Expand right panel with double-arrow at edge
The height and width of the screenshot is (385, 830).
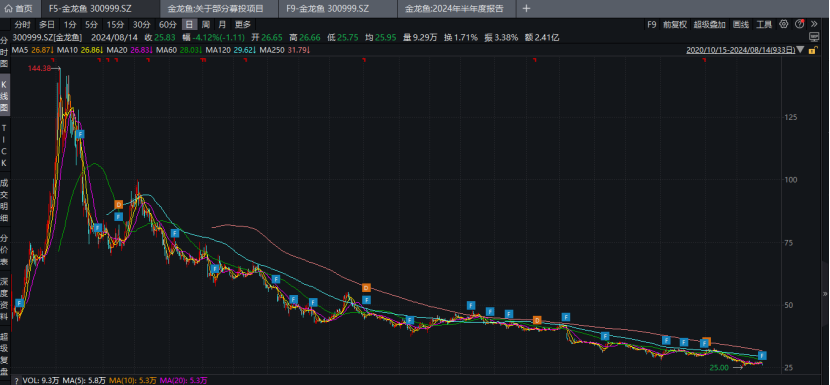[825, 293]
